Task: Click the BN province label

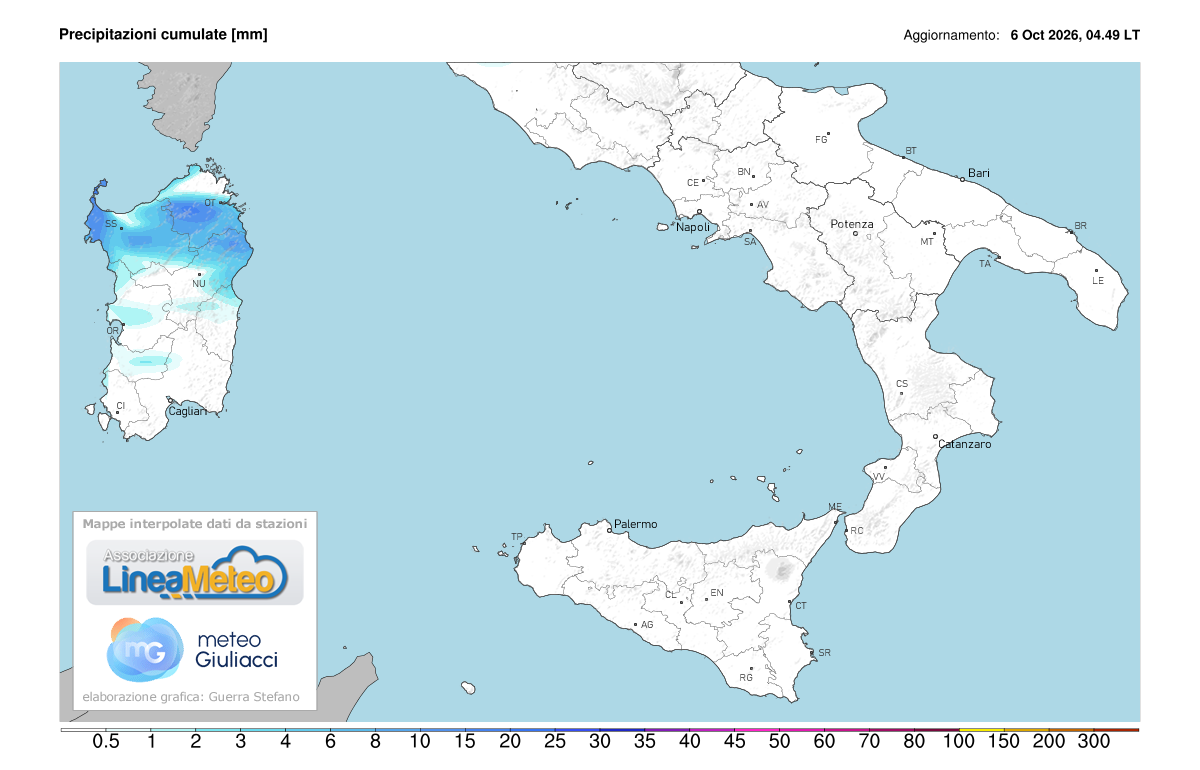Action: (x=744, y=171)
